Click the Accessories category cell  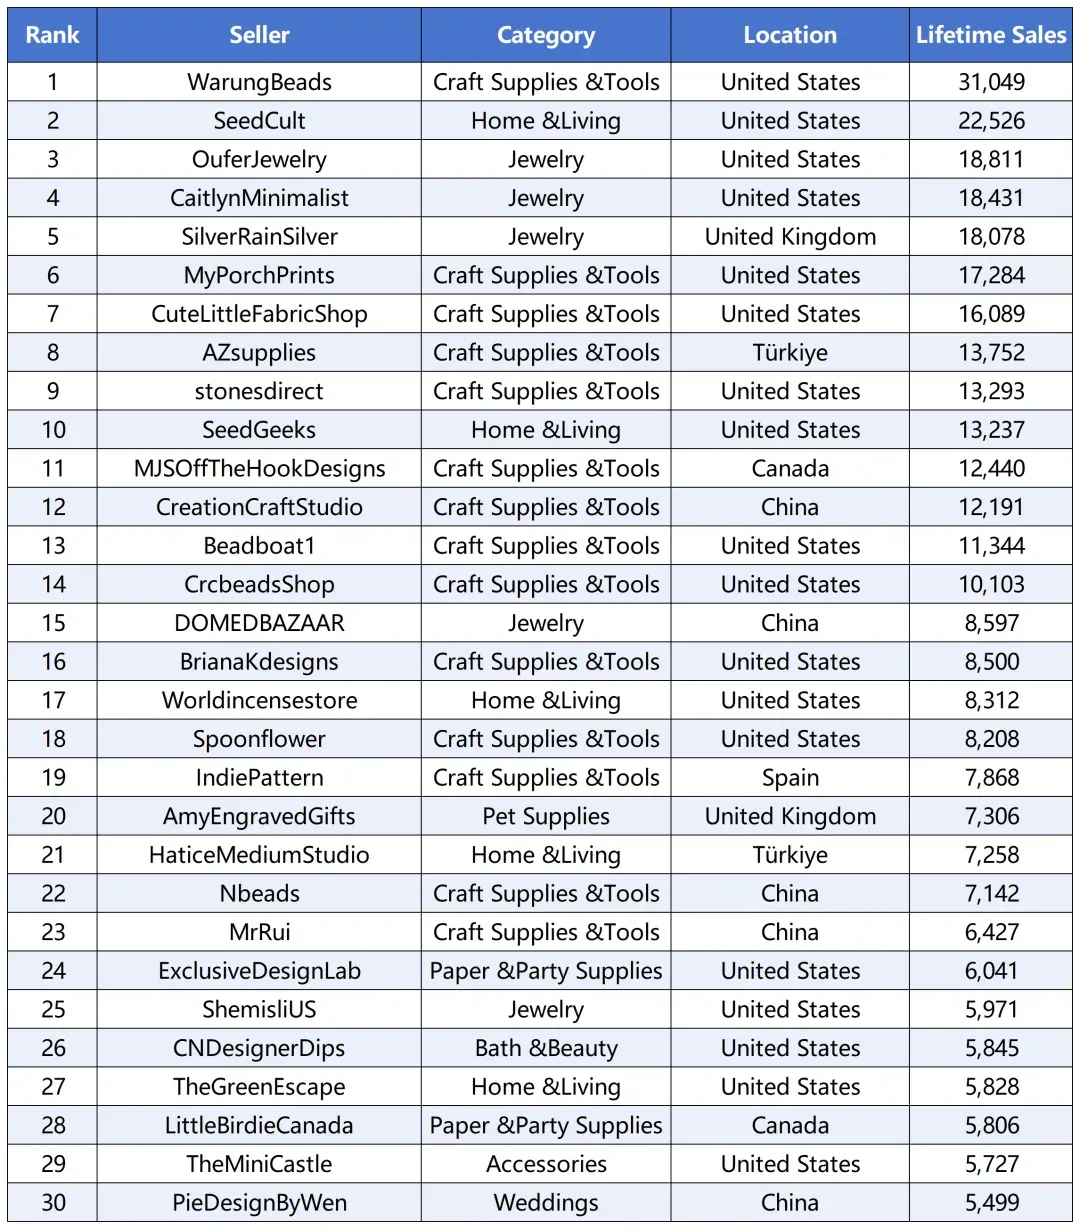point(546,1164)
